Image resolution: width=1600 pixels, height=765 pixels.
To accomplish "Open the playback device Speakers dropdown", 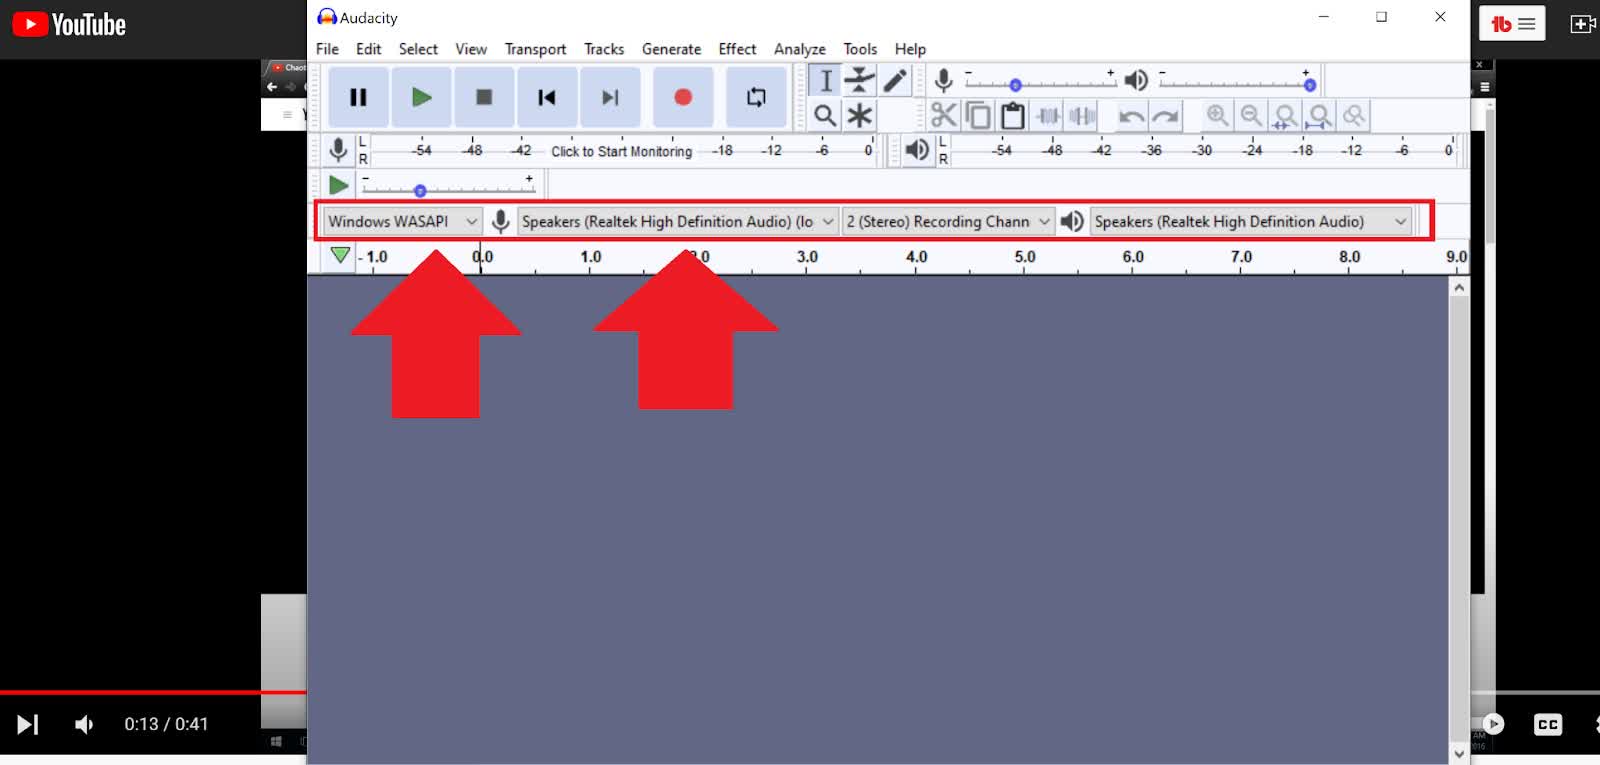I will click(1251, 221).
